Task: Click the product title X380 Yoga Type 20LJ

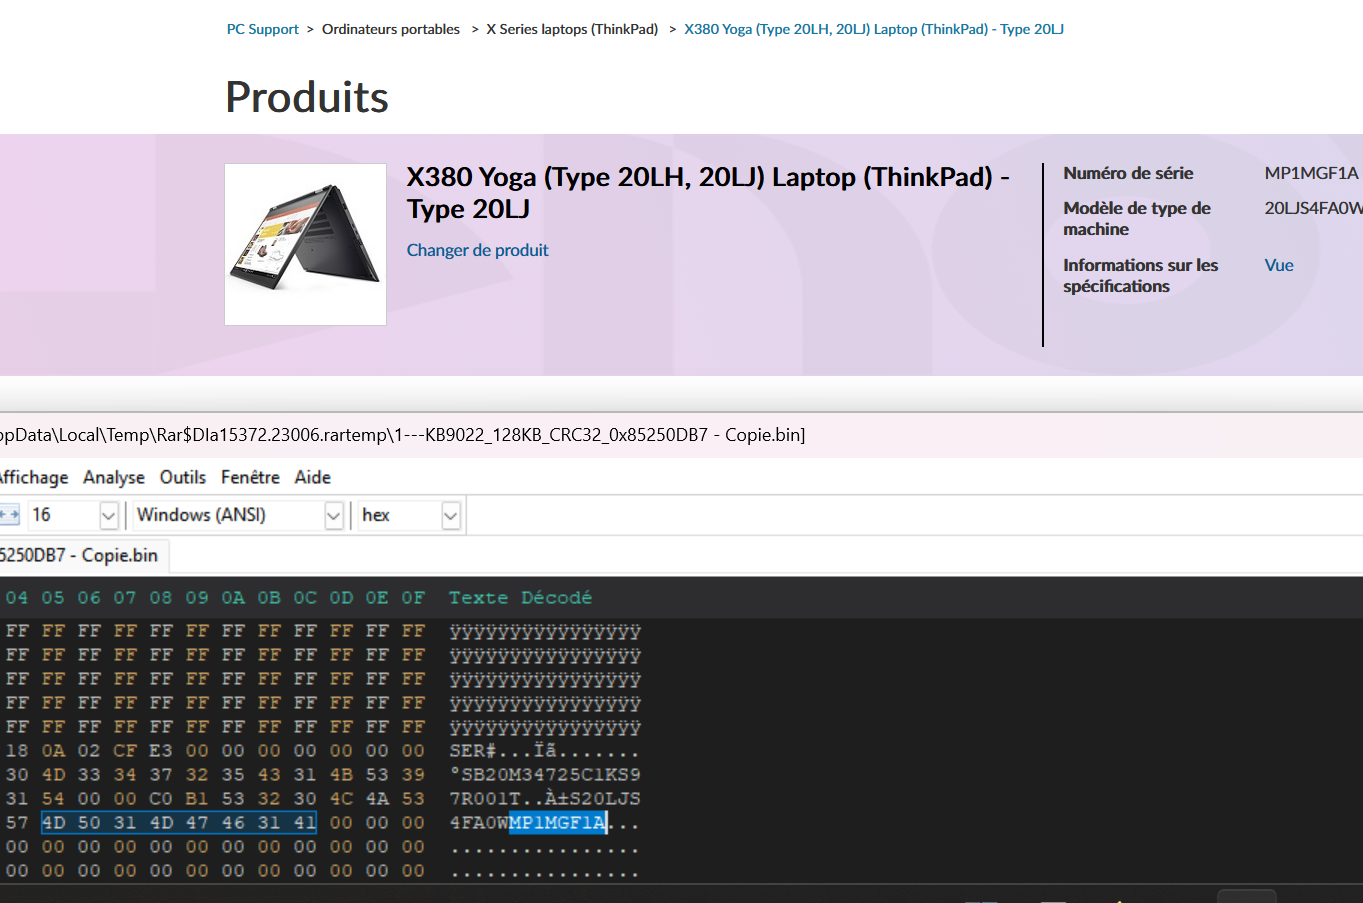Action: [x=708, y=193]
